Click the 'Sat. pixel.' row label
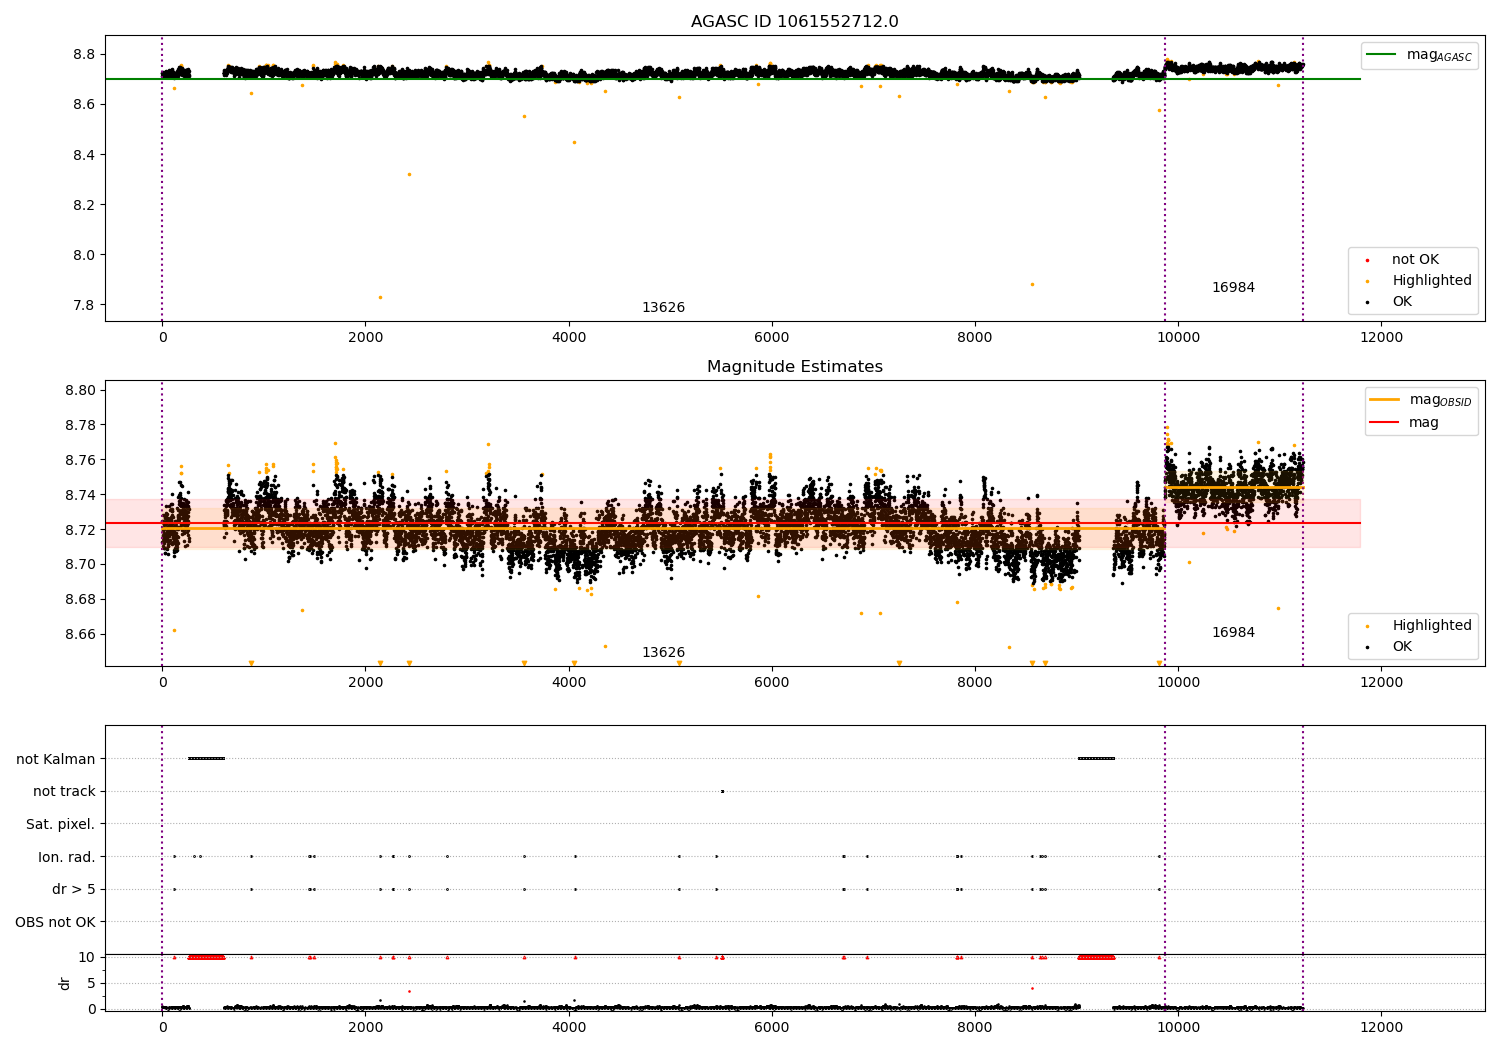The image size is (1500, 1050). (61, 825)
